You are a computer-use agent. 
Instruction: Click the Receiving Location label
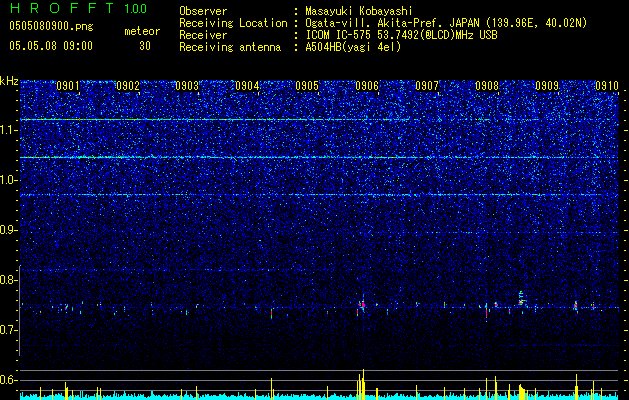pyautogui.click(x=233, y=23)
